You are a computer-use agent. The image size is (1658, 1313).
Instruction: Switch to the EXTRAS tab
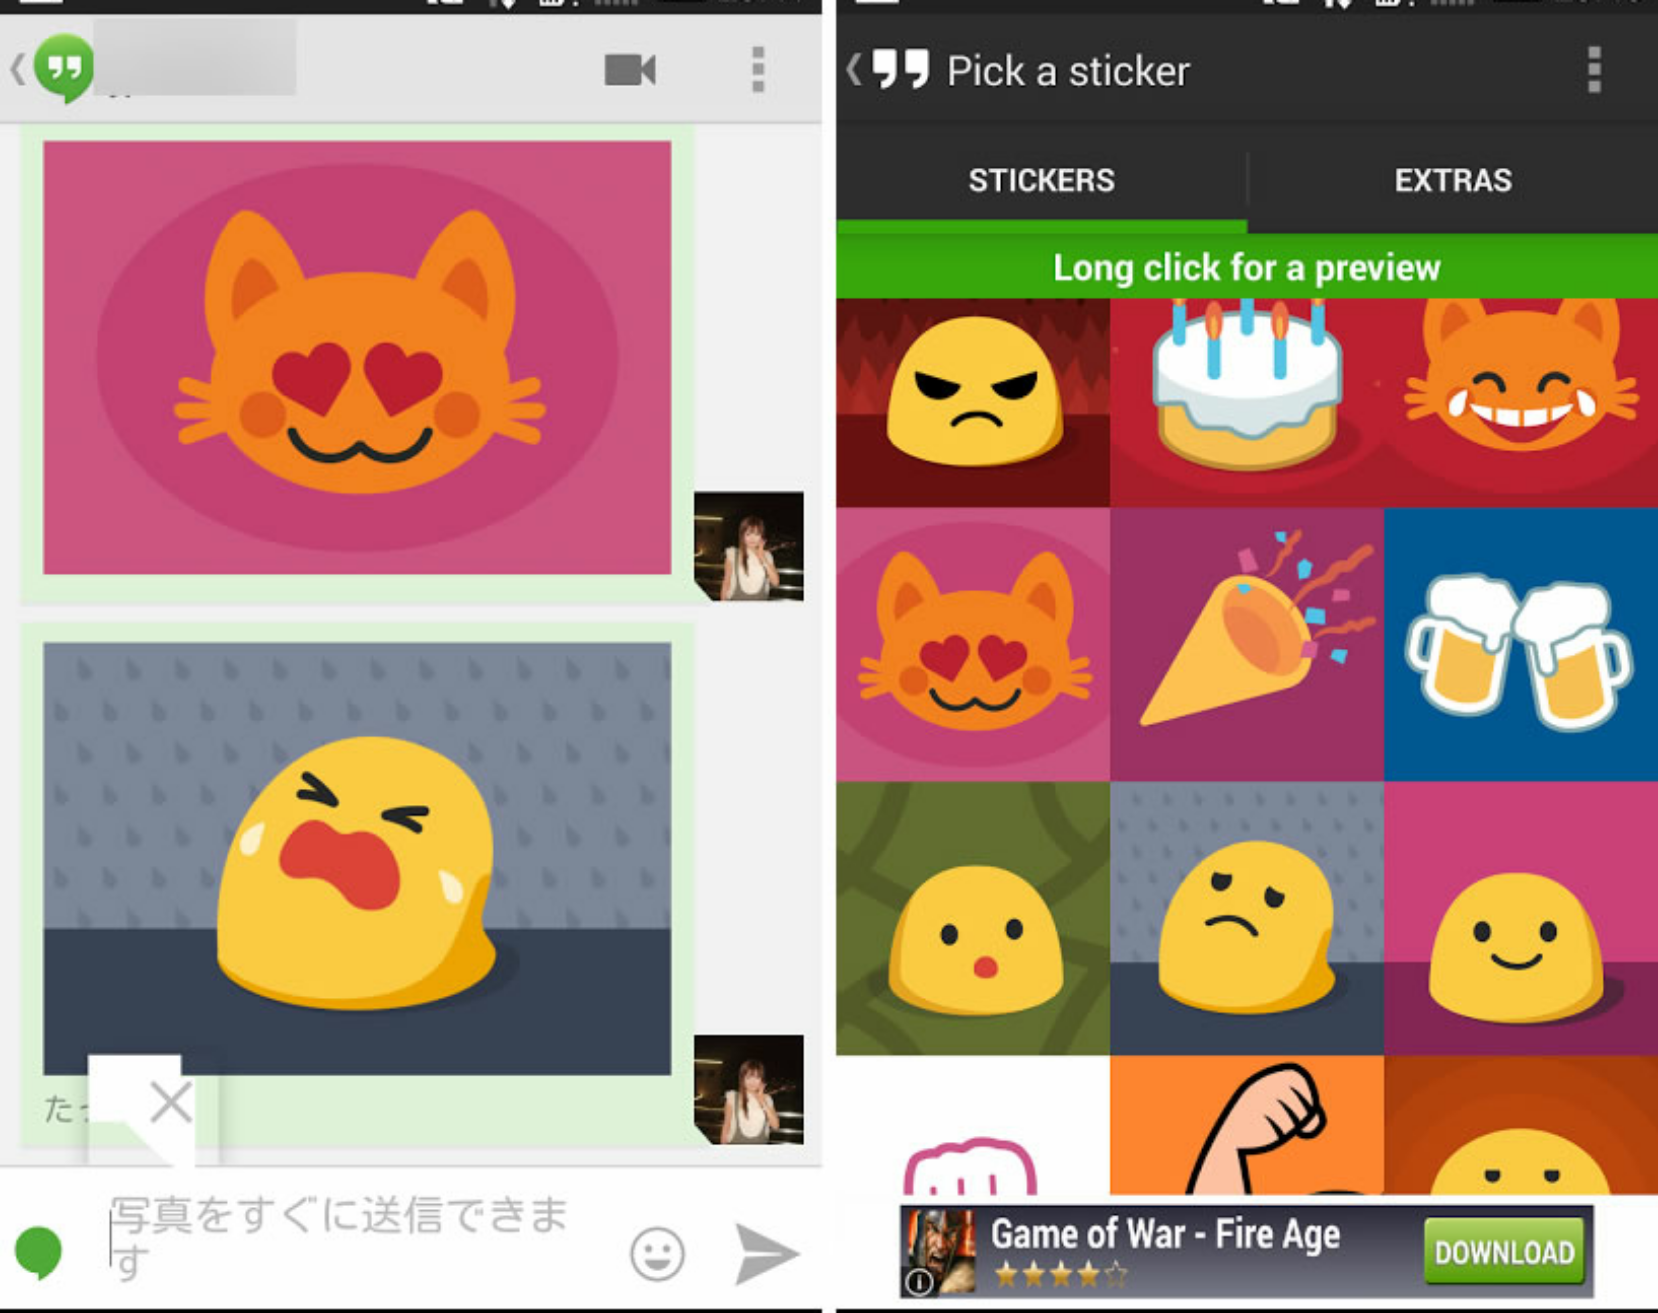click(x=1453, y=180)
